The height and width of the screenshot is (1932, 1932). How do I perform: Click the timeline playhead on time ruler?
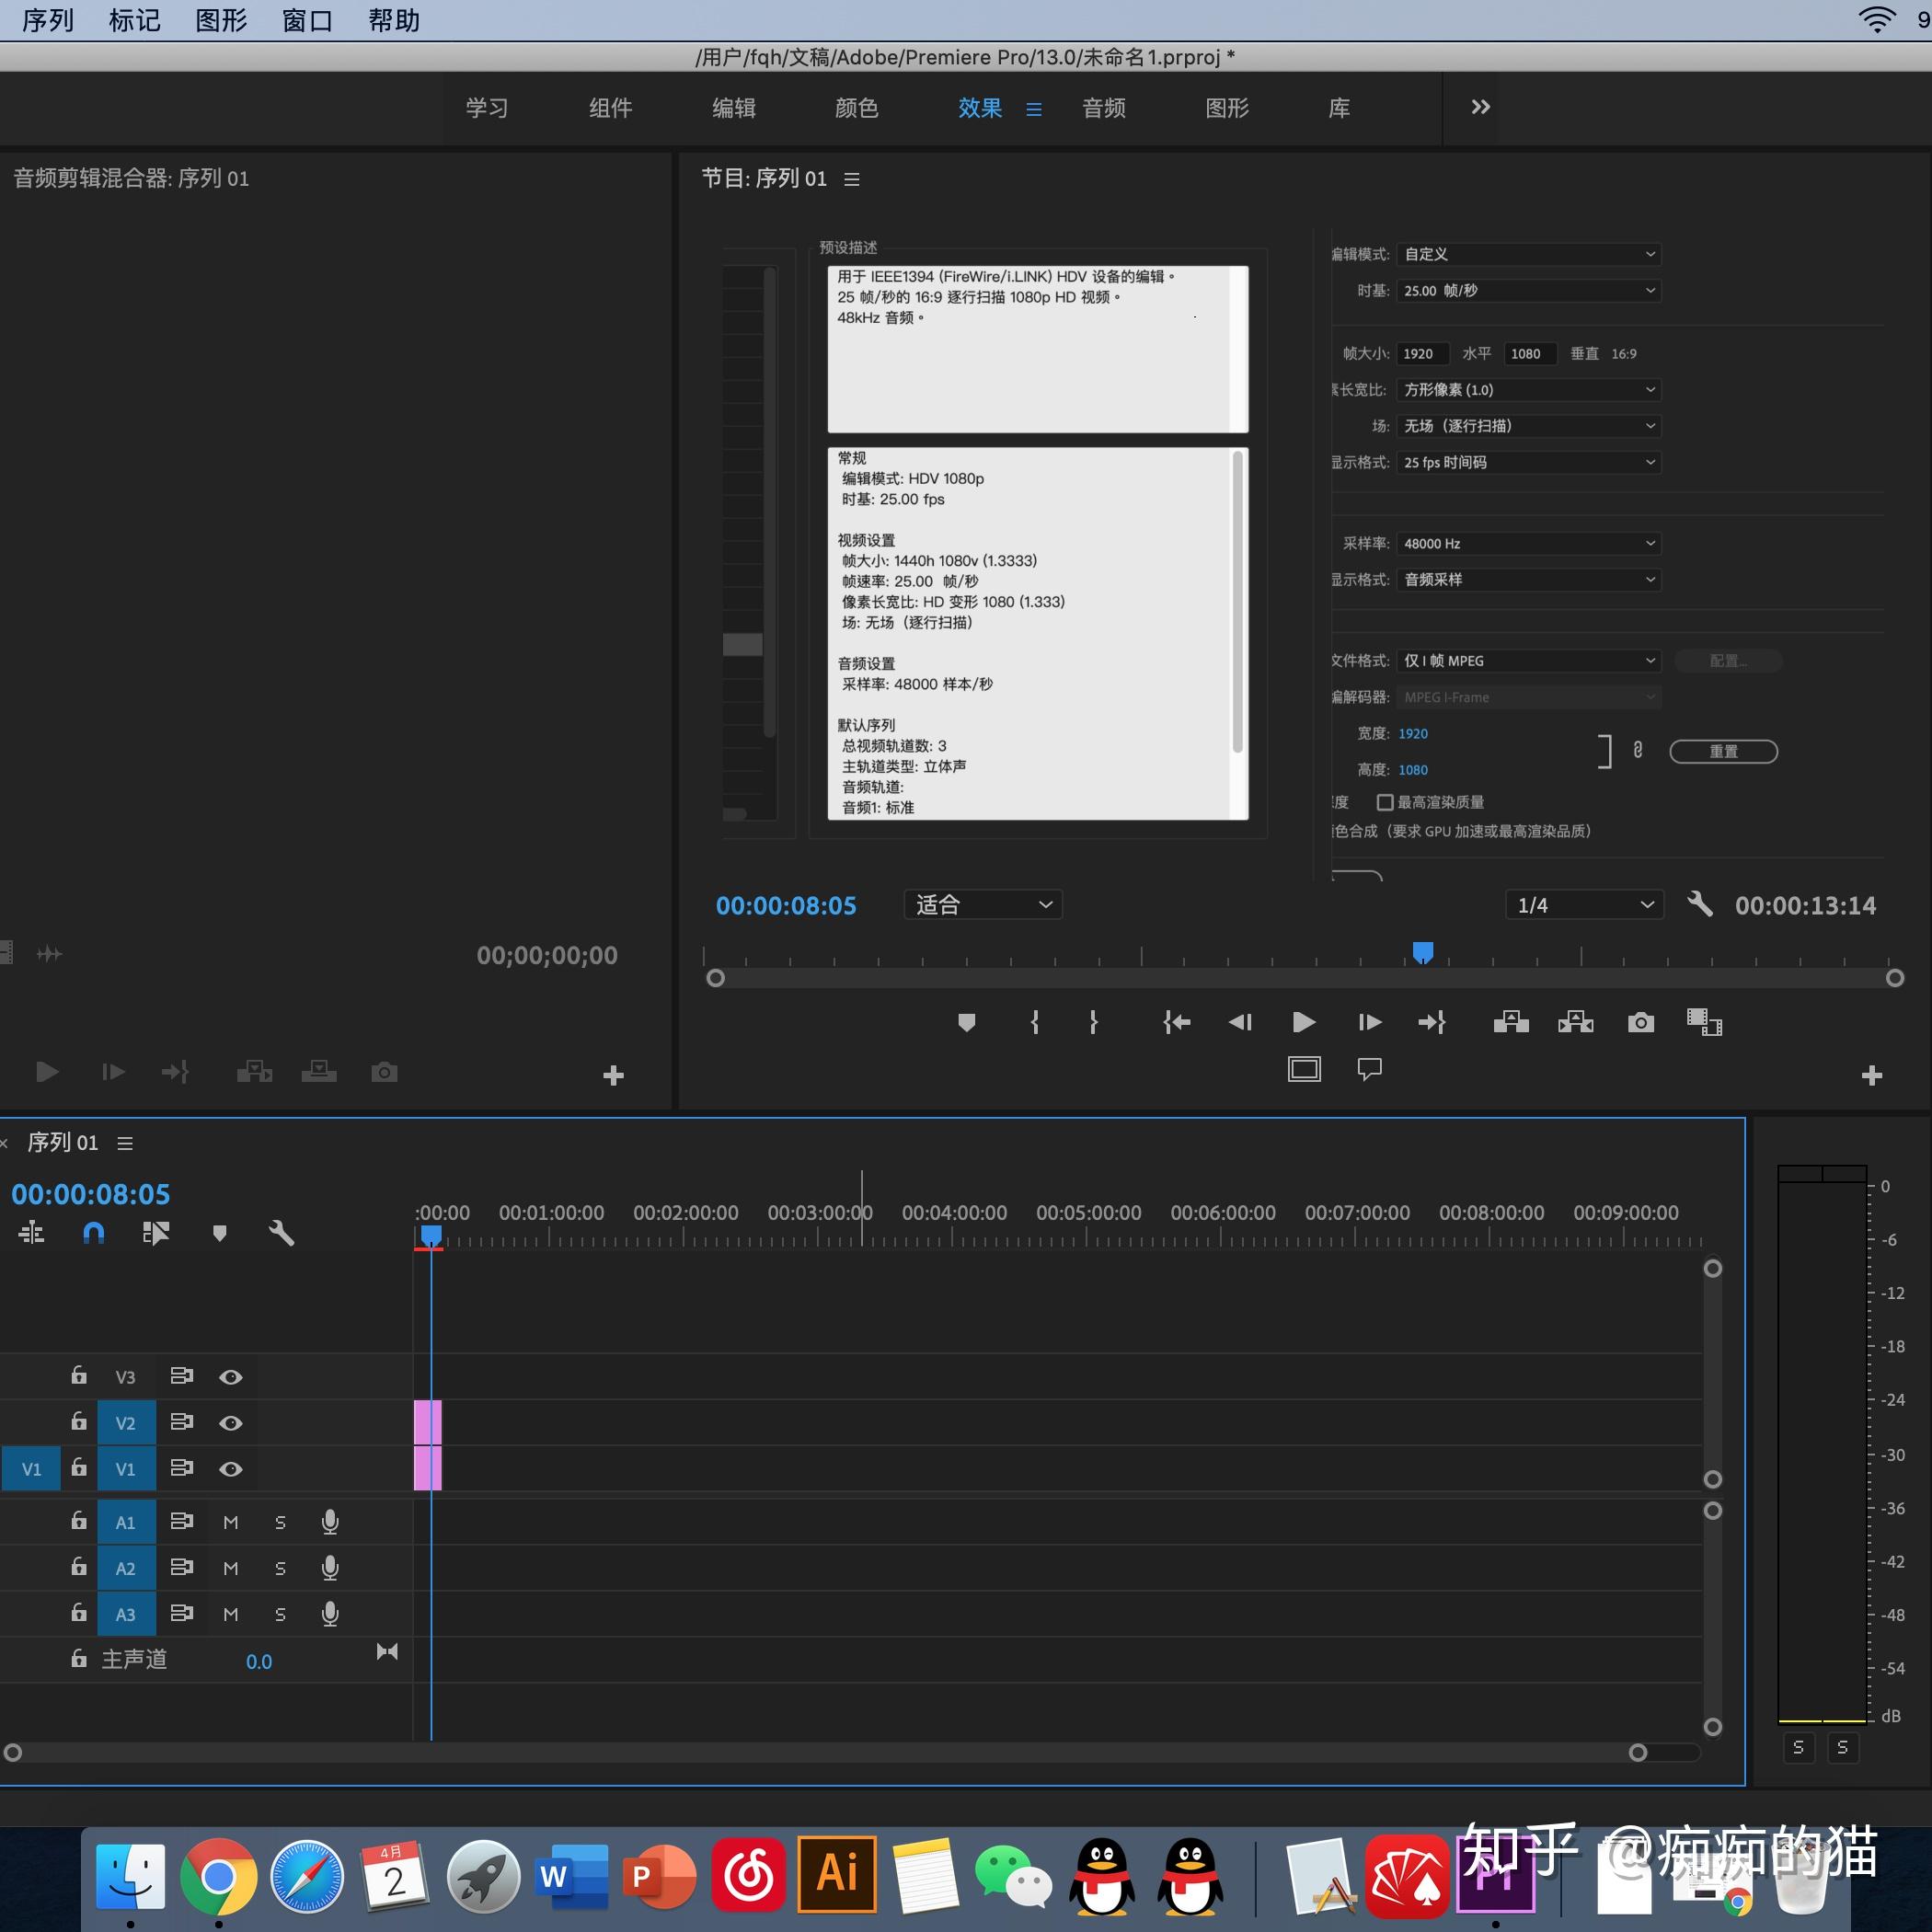(x=431, y=1237)
